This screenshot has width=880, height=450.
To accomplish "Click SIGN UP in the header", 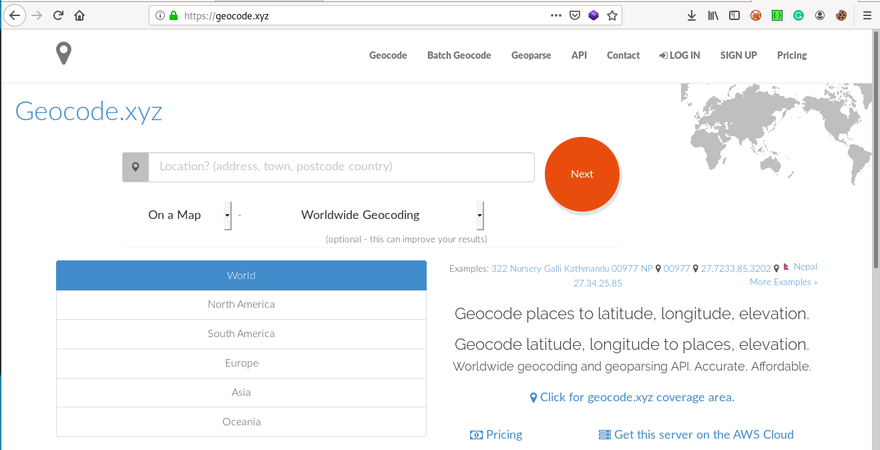I will click(x=739, y=56).
